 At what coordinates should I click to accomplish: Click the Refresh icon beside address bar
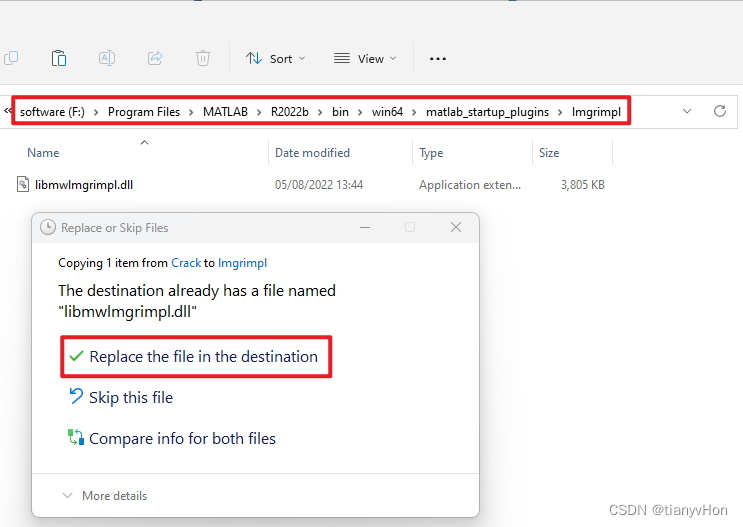click(x=719, y=111)
